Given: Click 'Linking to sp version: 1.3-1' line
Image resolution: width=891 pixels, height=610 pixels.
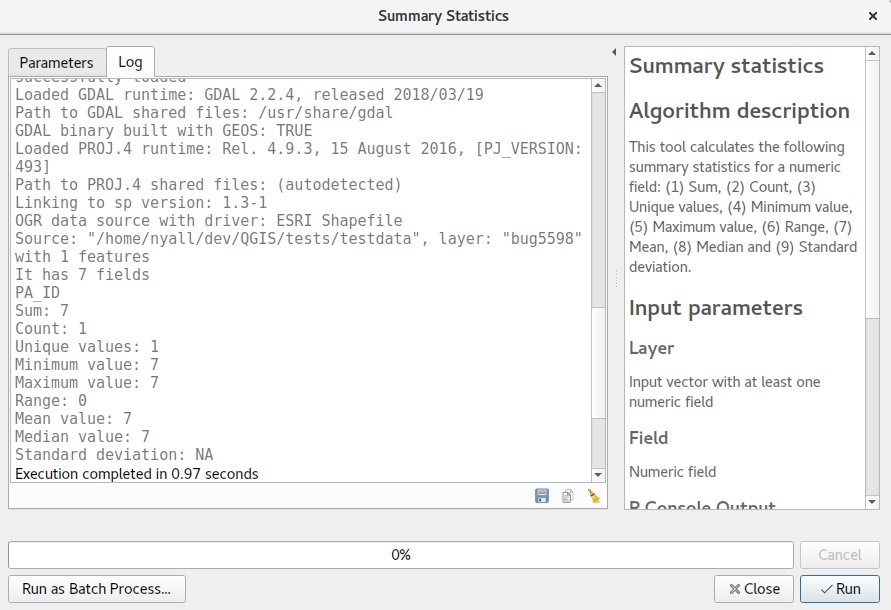Looking at the screenshot, I should pyautogui.click(x=141, y=202).
